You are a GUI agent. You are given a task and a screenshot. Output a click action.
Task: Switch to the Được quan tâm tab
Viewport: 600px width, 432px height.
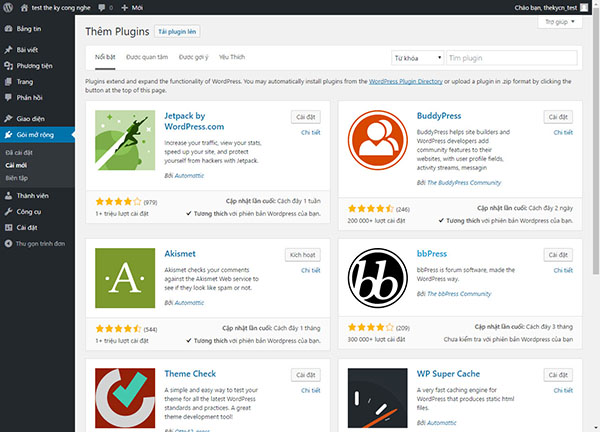pos(147,57)
